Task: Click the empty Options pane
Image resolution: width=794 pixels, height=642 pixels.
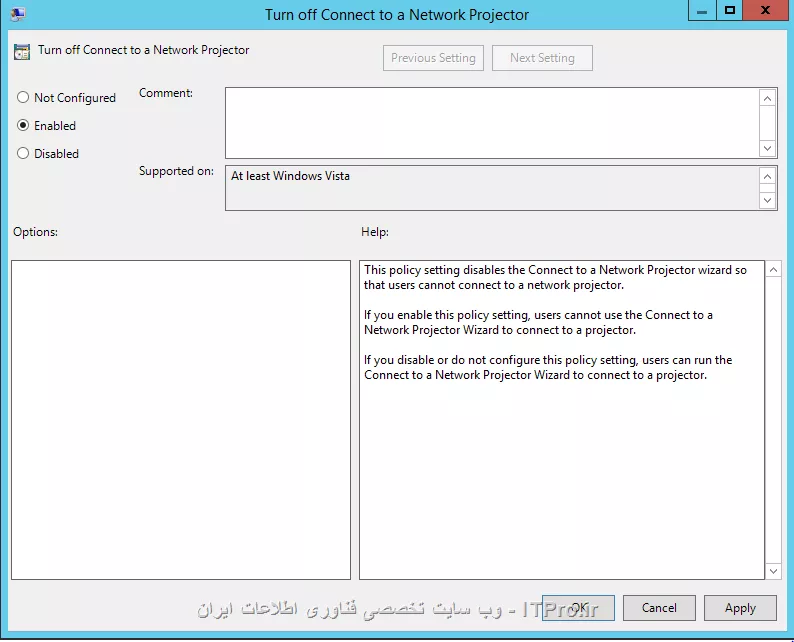Action: click(x=181, y=420)
